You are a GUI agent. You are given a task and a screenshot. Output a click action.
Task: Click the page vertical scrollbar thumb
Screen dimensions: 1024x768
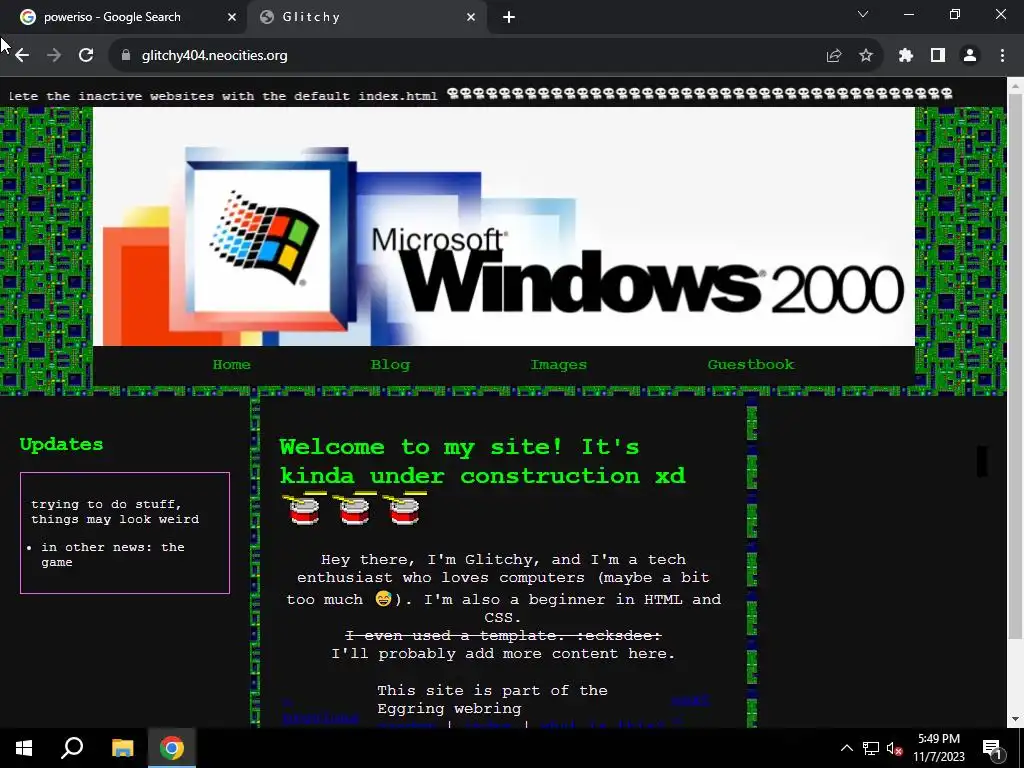(x=1015, y=366)
